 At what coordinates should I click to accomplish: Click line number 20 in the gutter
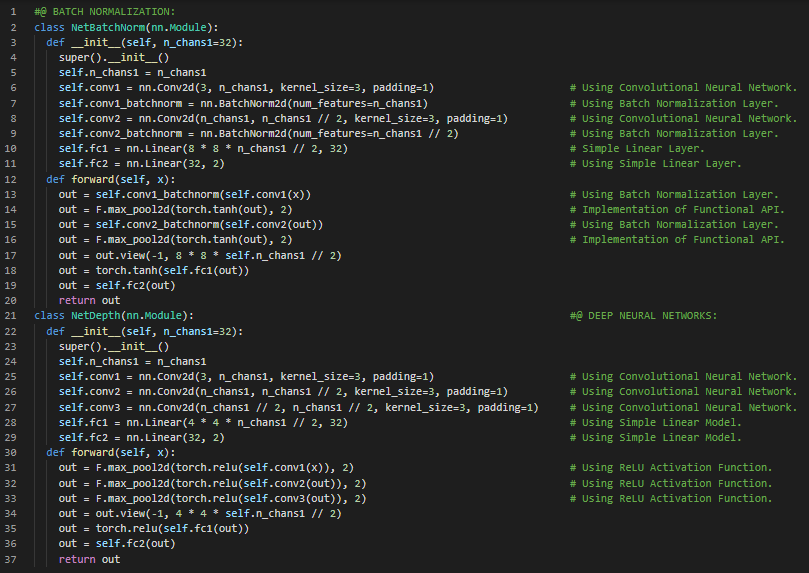(x=13, y=300)
